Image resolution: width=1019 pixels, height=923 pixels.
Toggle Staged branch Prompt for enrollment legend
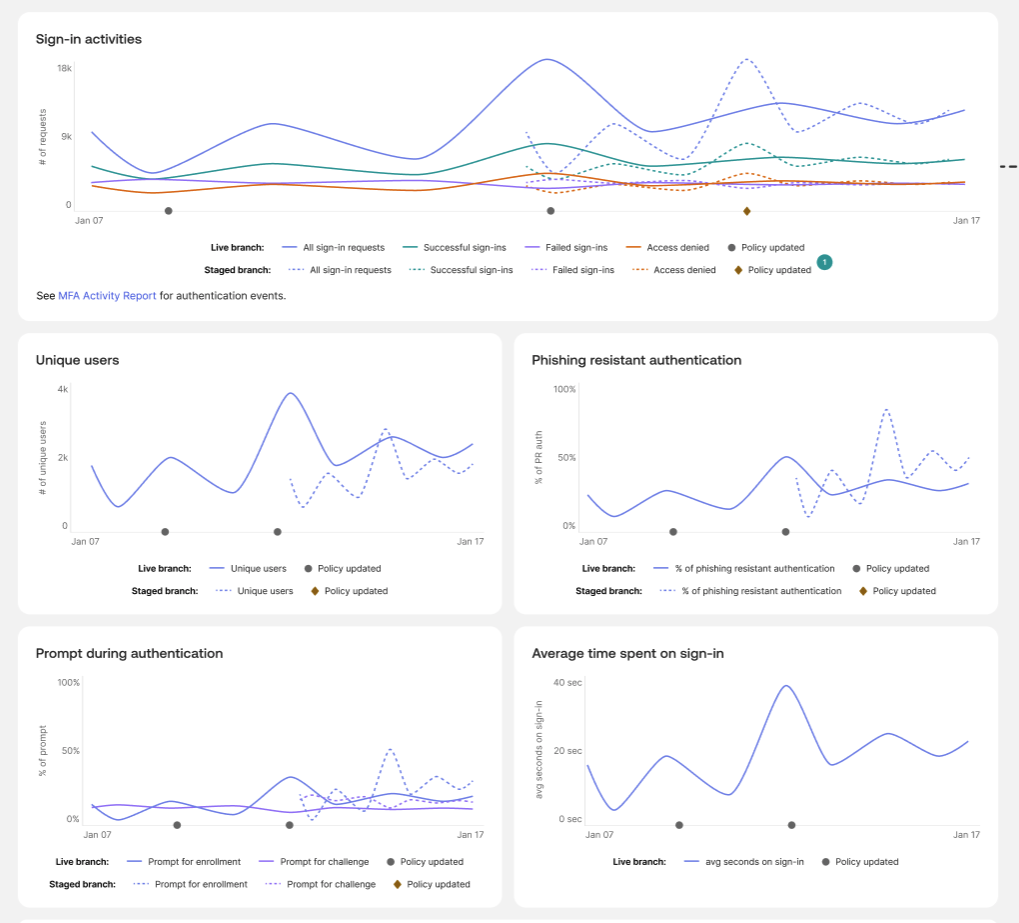(190, 884)
